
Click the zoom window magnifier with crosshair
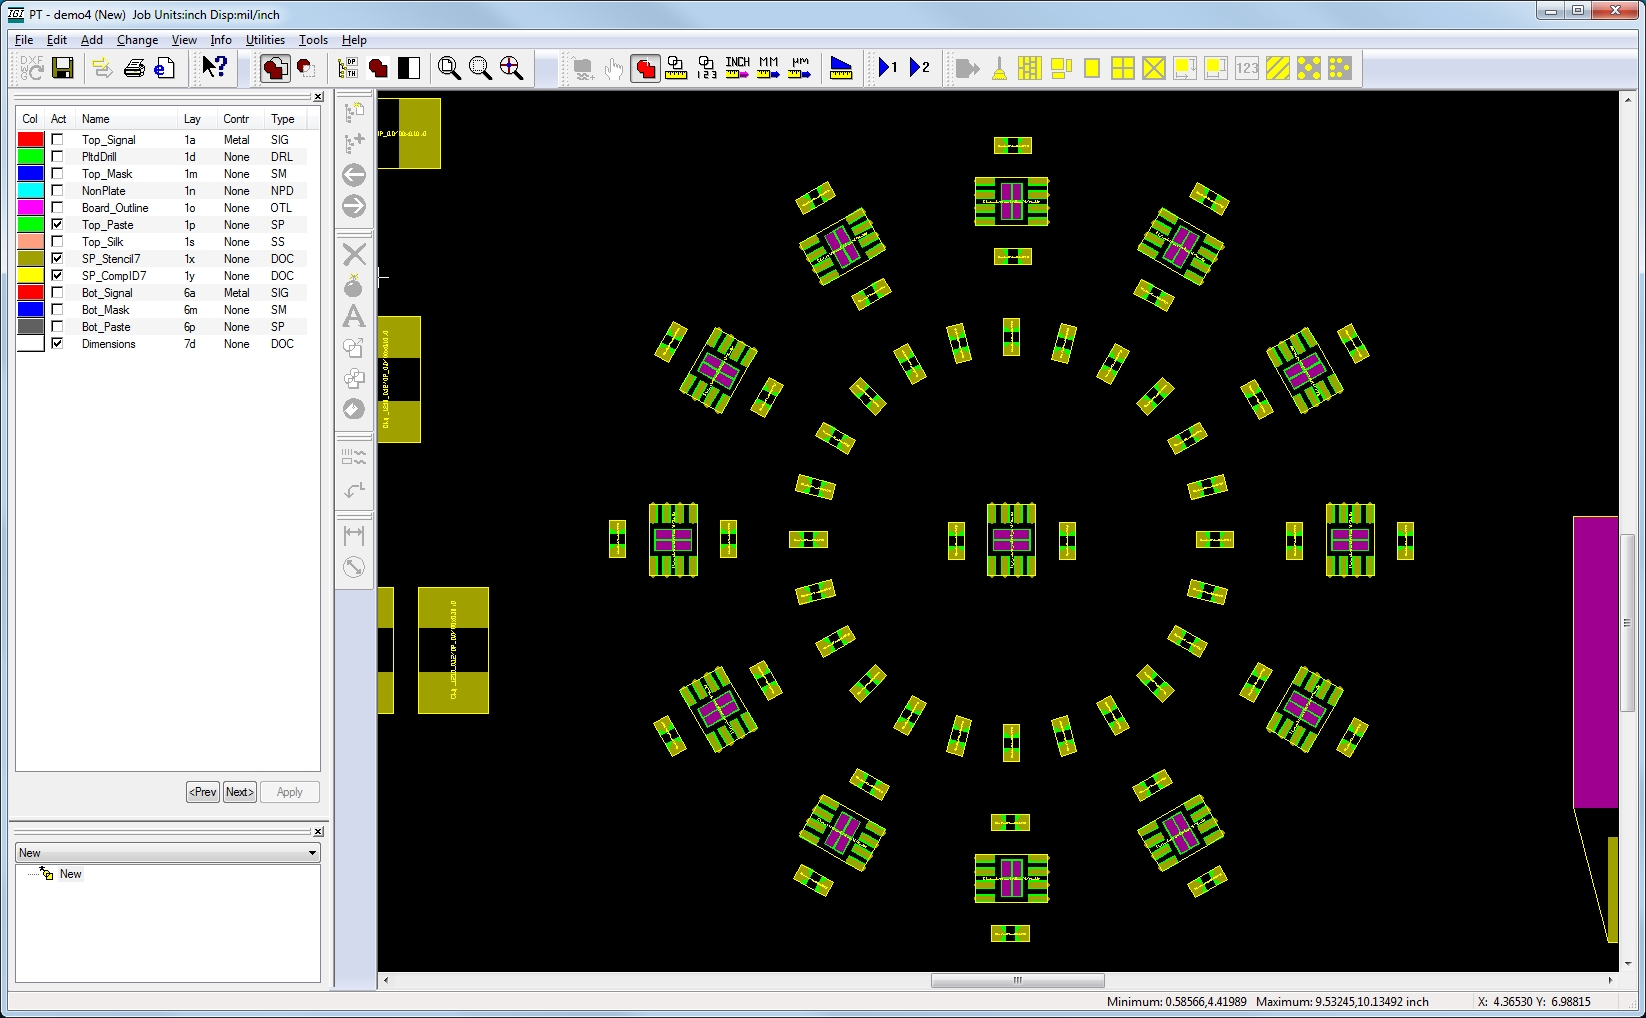[511, 68]
